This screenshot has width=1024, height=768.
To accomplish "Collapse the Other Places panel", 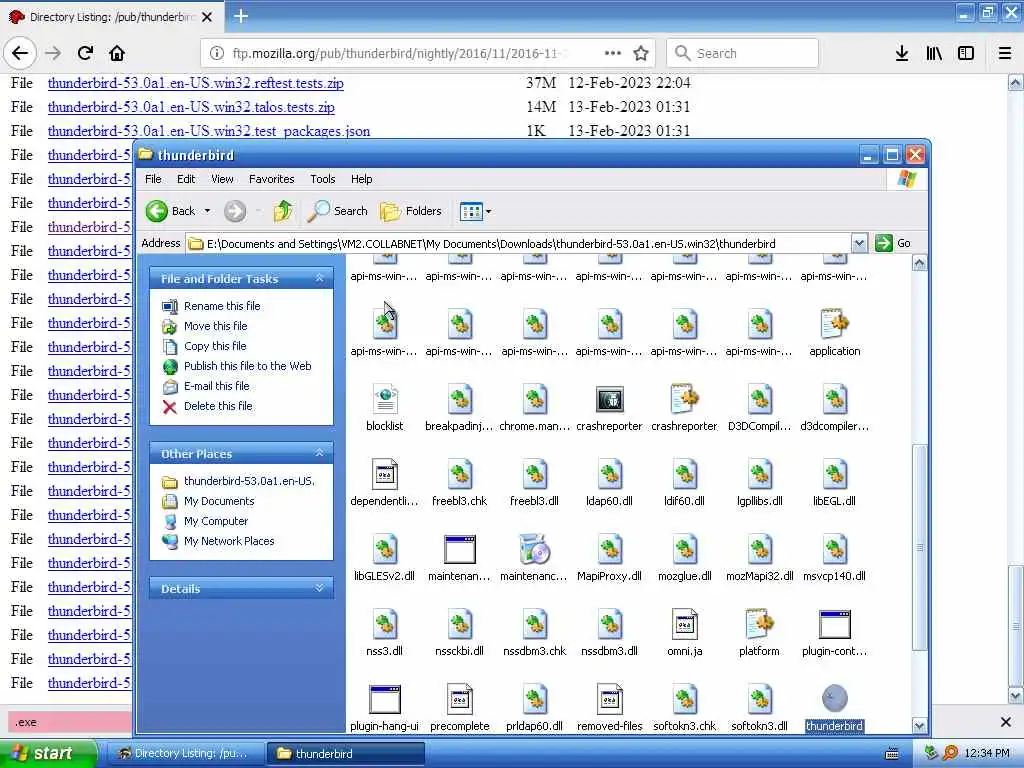I will (319, 453).
